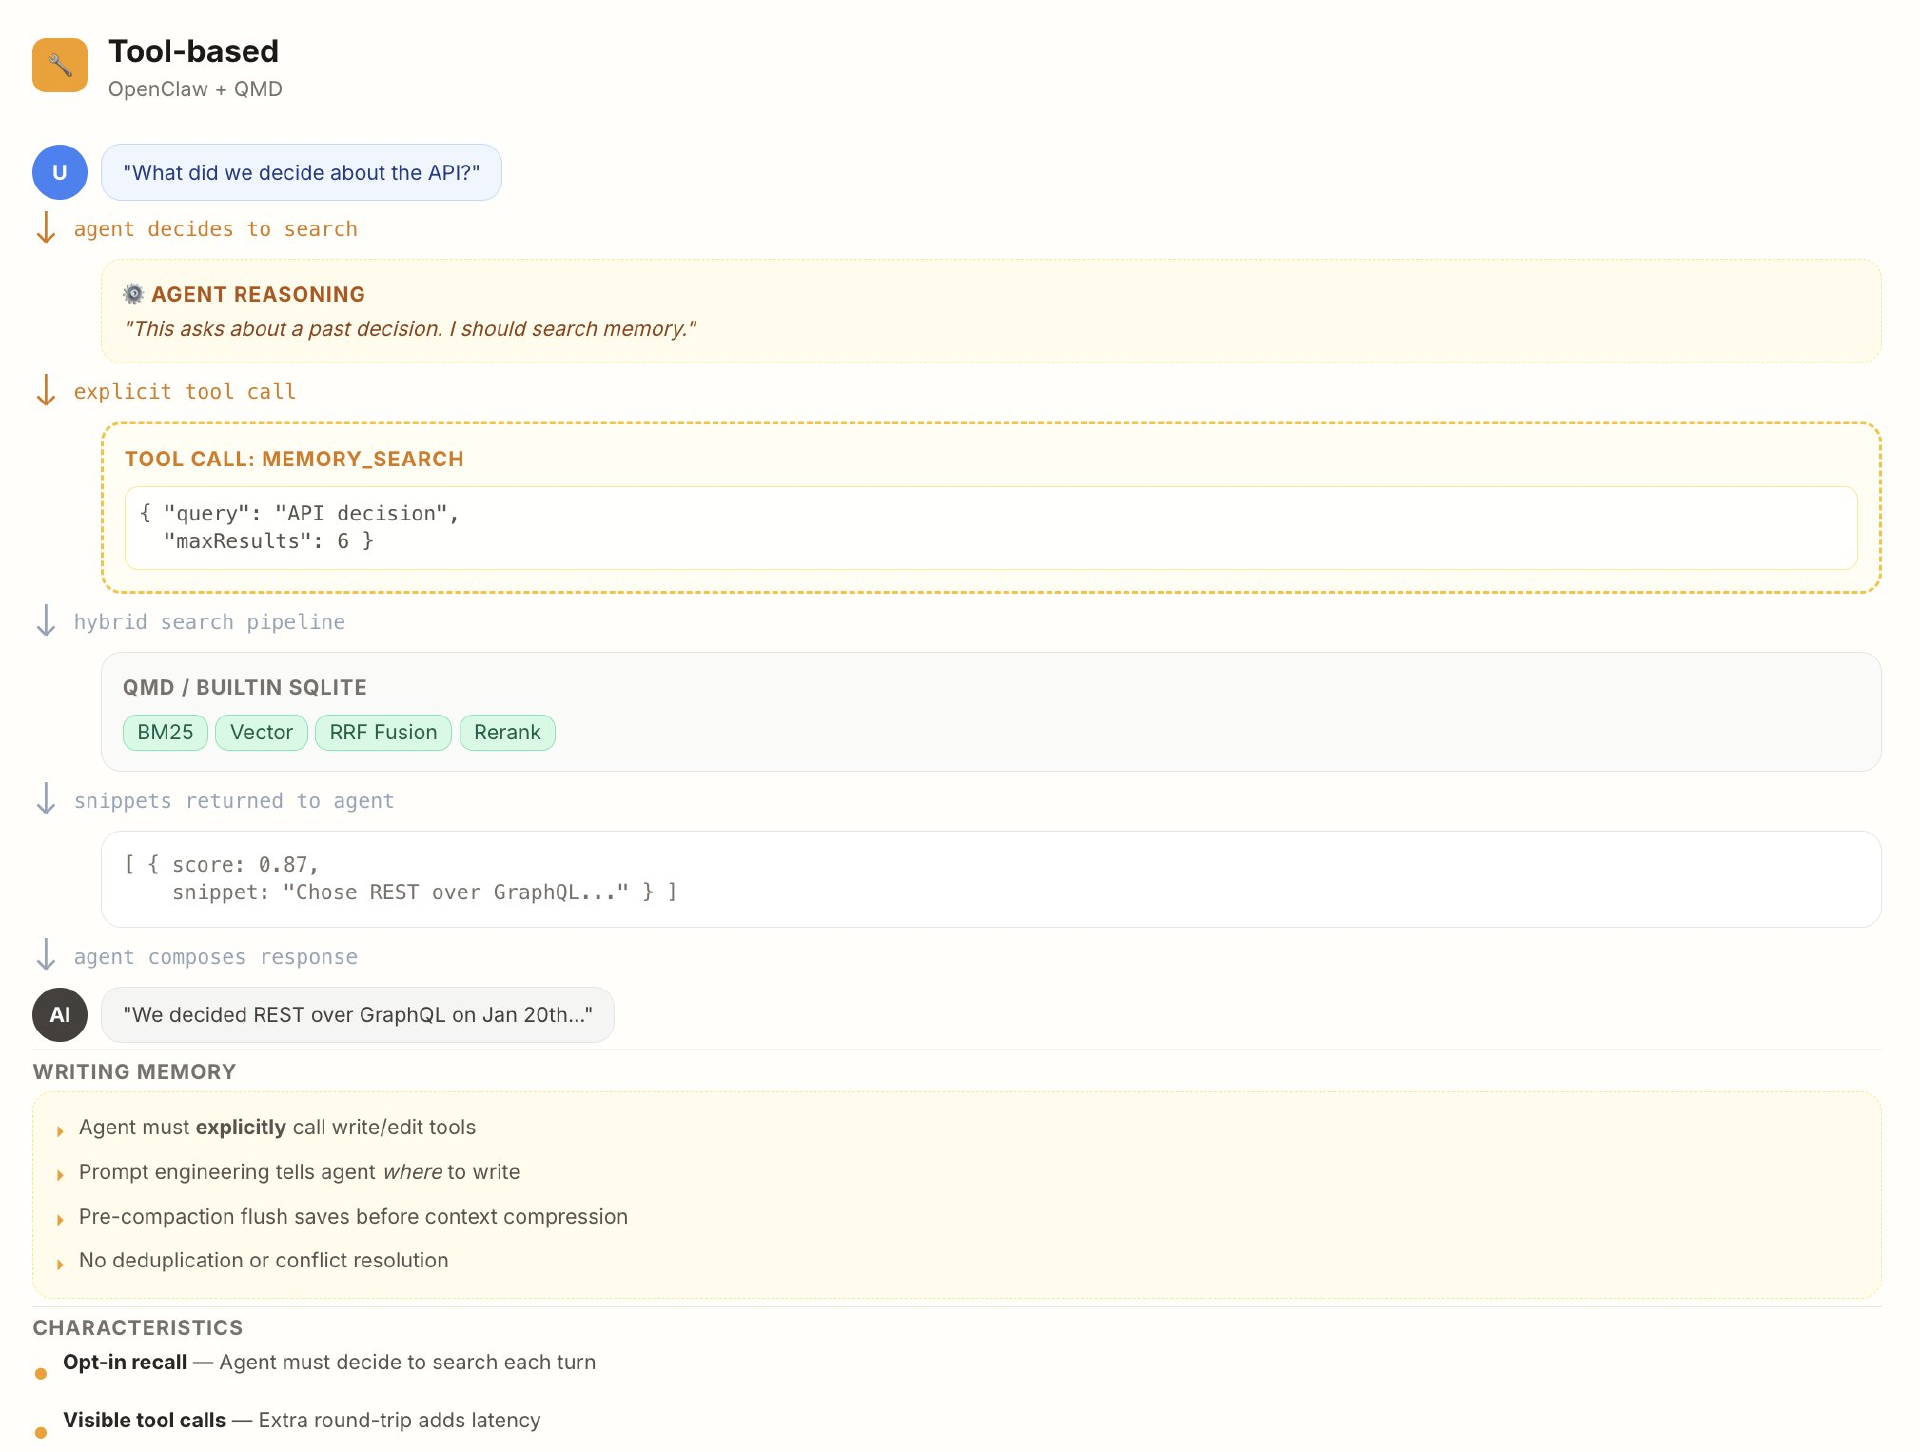
Task: Click the RRF Fusion tag
Action: tap(383, 732)
